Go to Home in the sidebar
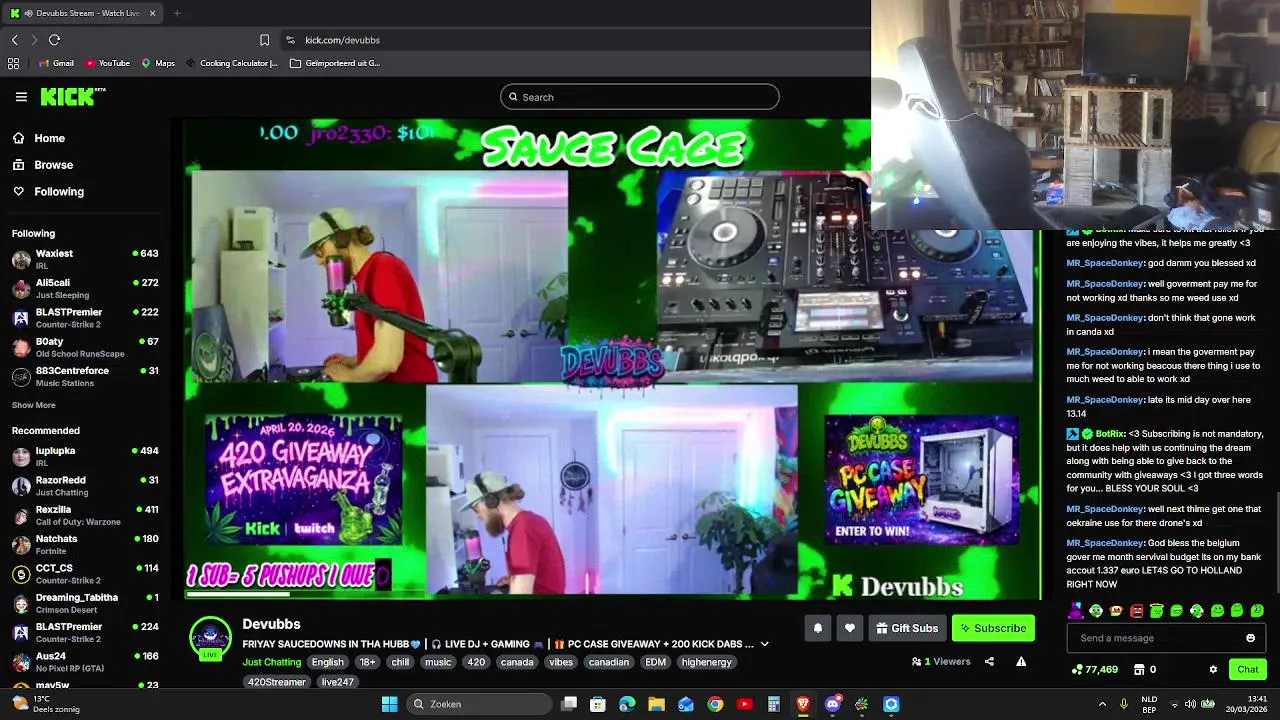 tap(49, 138)
